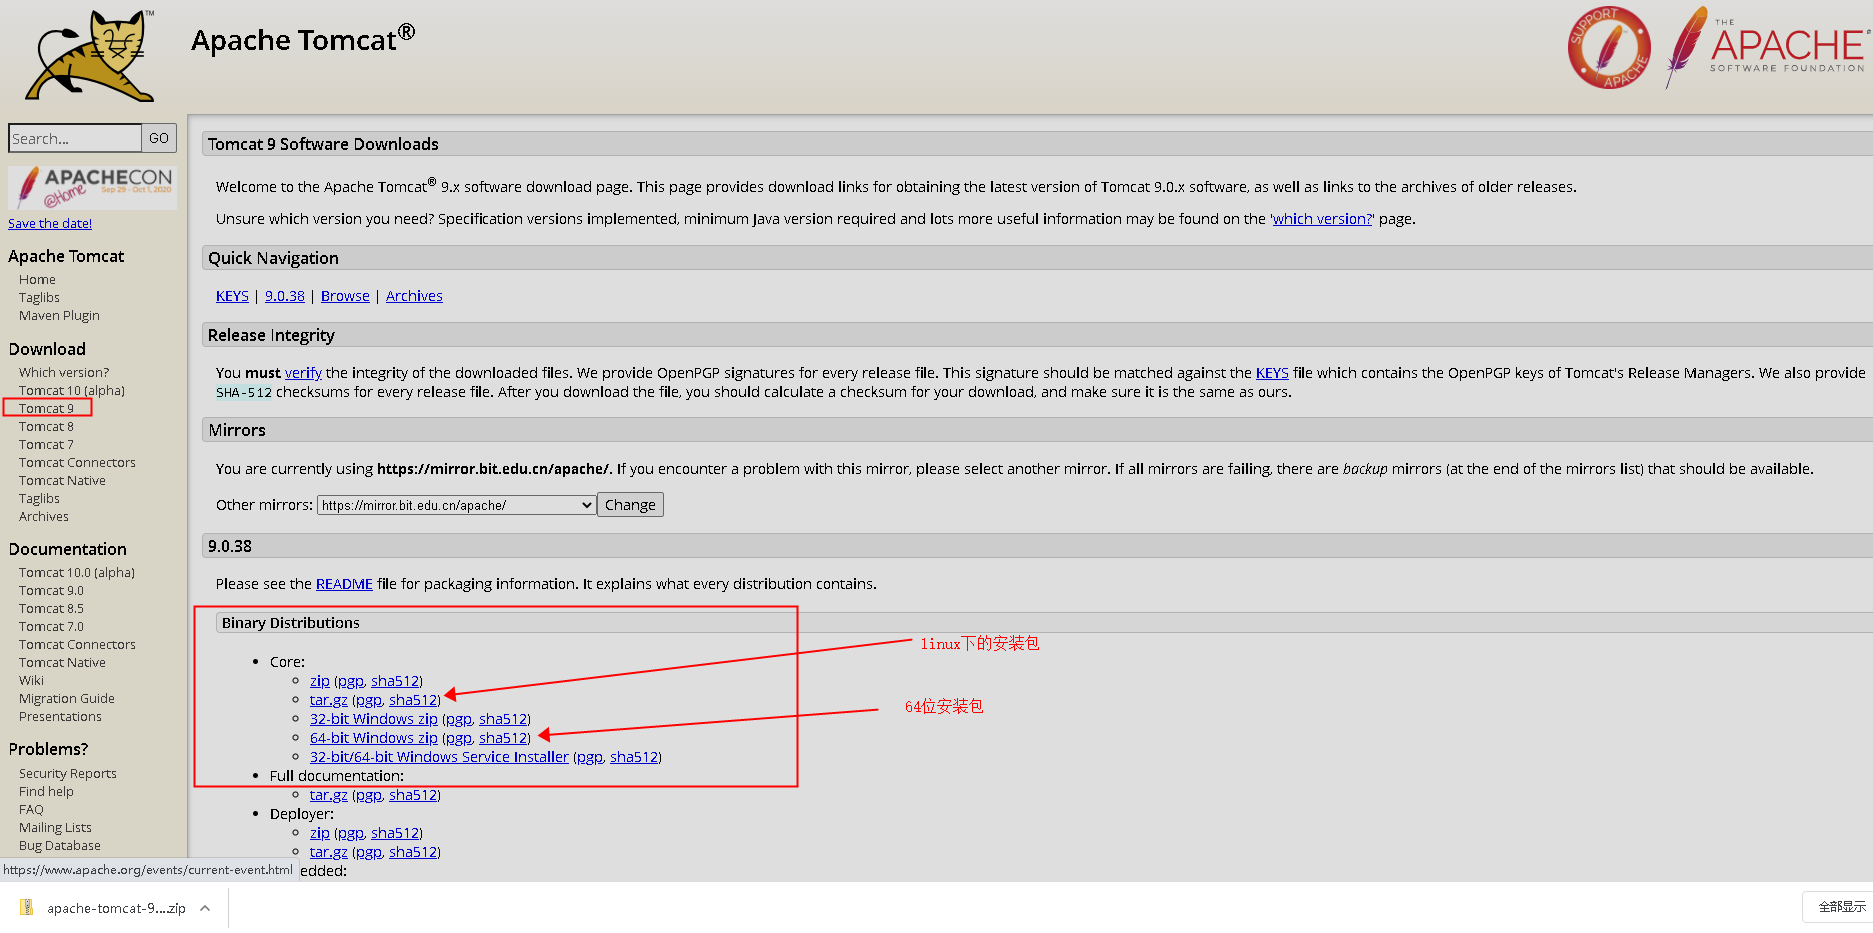The height and width of the screenshot is (933, 1873).
Task: Open the apache-tomcat-9 zip download item
Action: [x=116, y=908]
